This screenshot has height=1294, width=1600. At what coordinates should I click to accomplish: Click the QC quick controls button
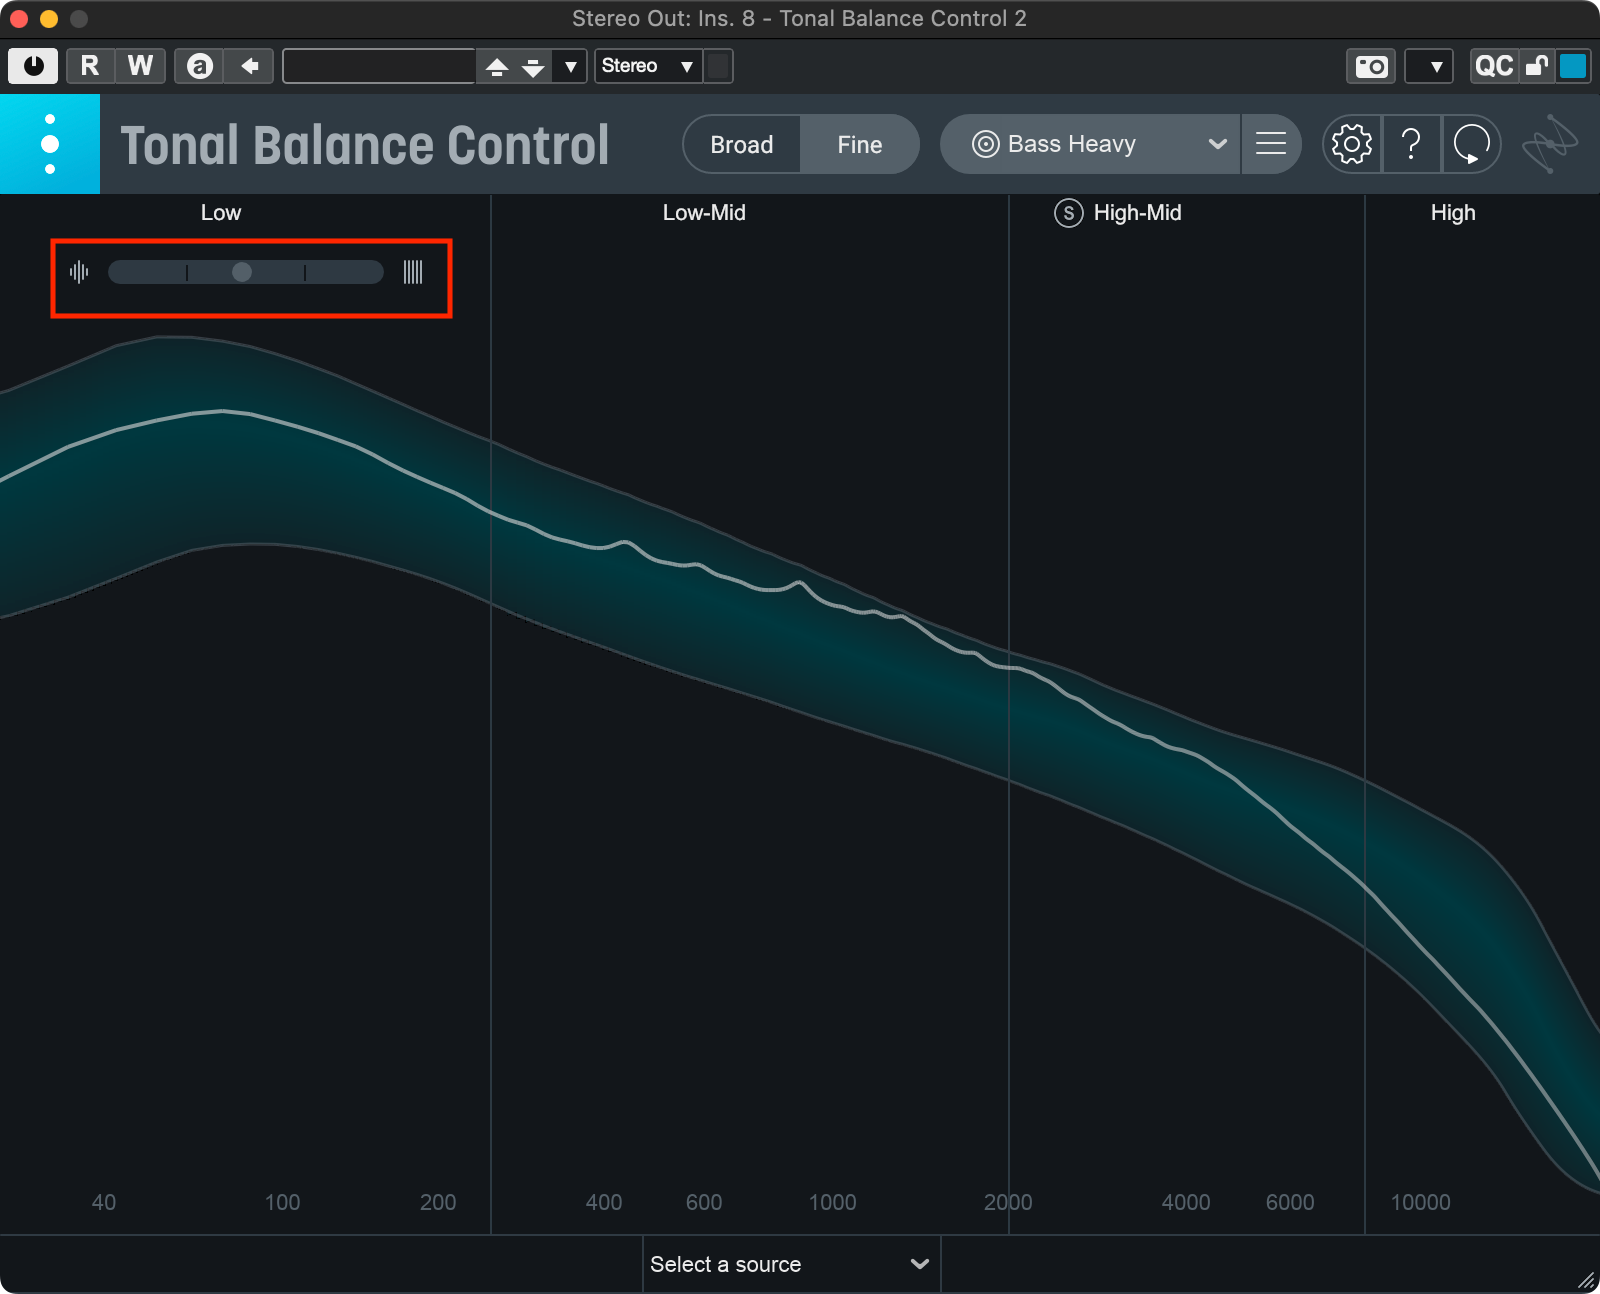point(1494,66)
